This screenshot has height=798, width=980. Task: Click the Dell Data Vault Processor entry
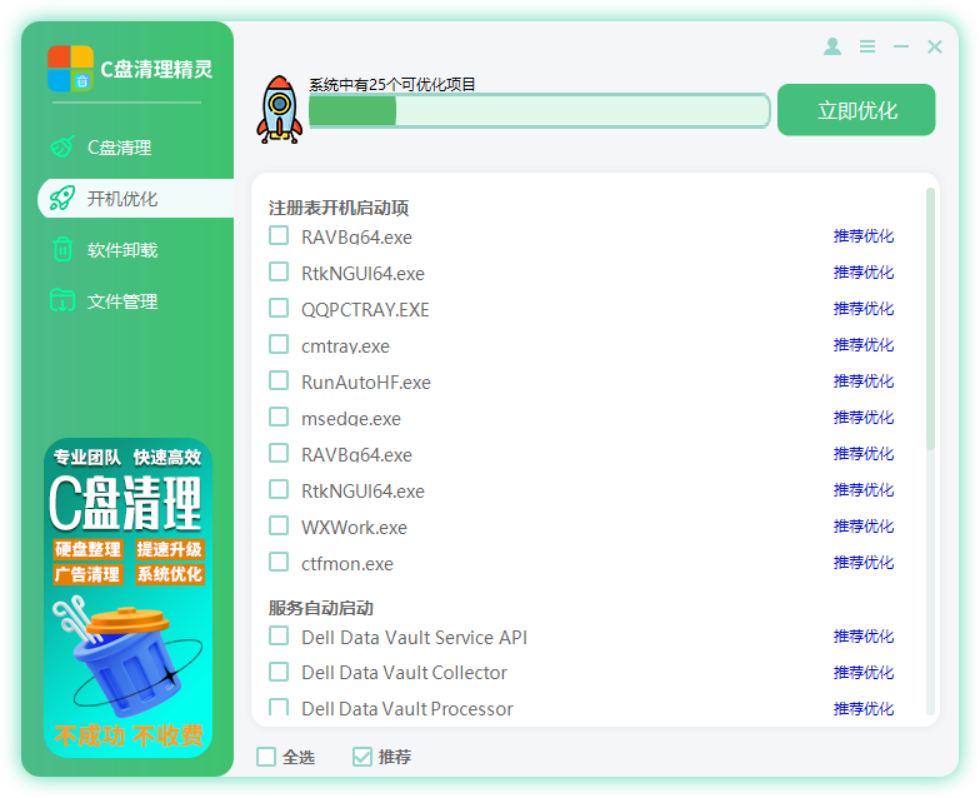click(x=407, y=709)
